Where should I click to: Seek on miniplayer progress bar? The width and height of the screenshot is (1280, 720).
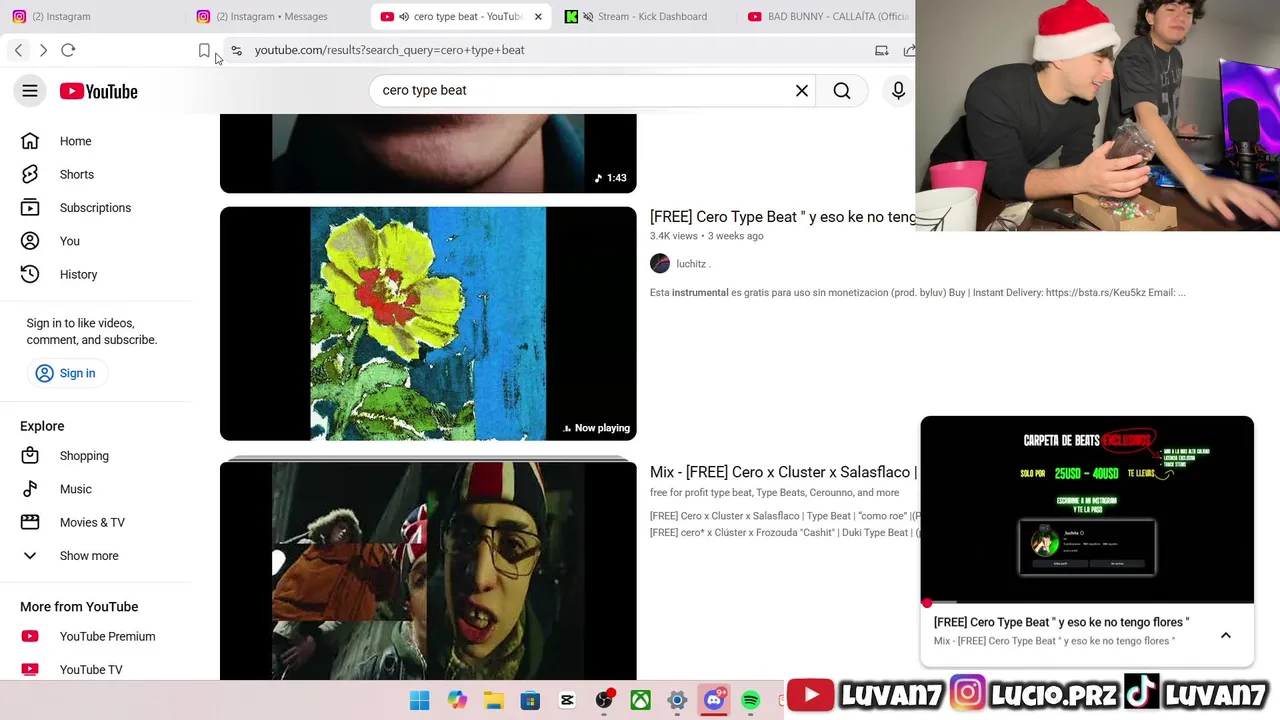tap(1087, 603)
